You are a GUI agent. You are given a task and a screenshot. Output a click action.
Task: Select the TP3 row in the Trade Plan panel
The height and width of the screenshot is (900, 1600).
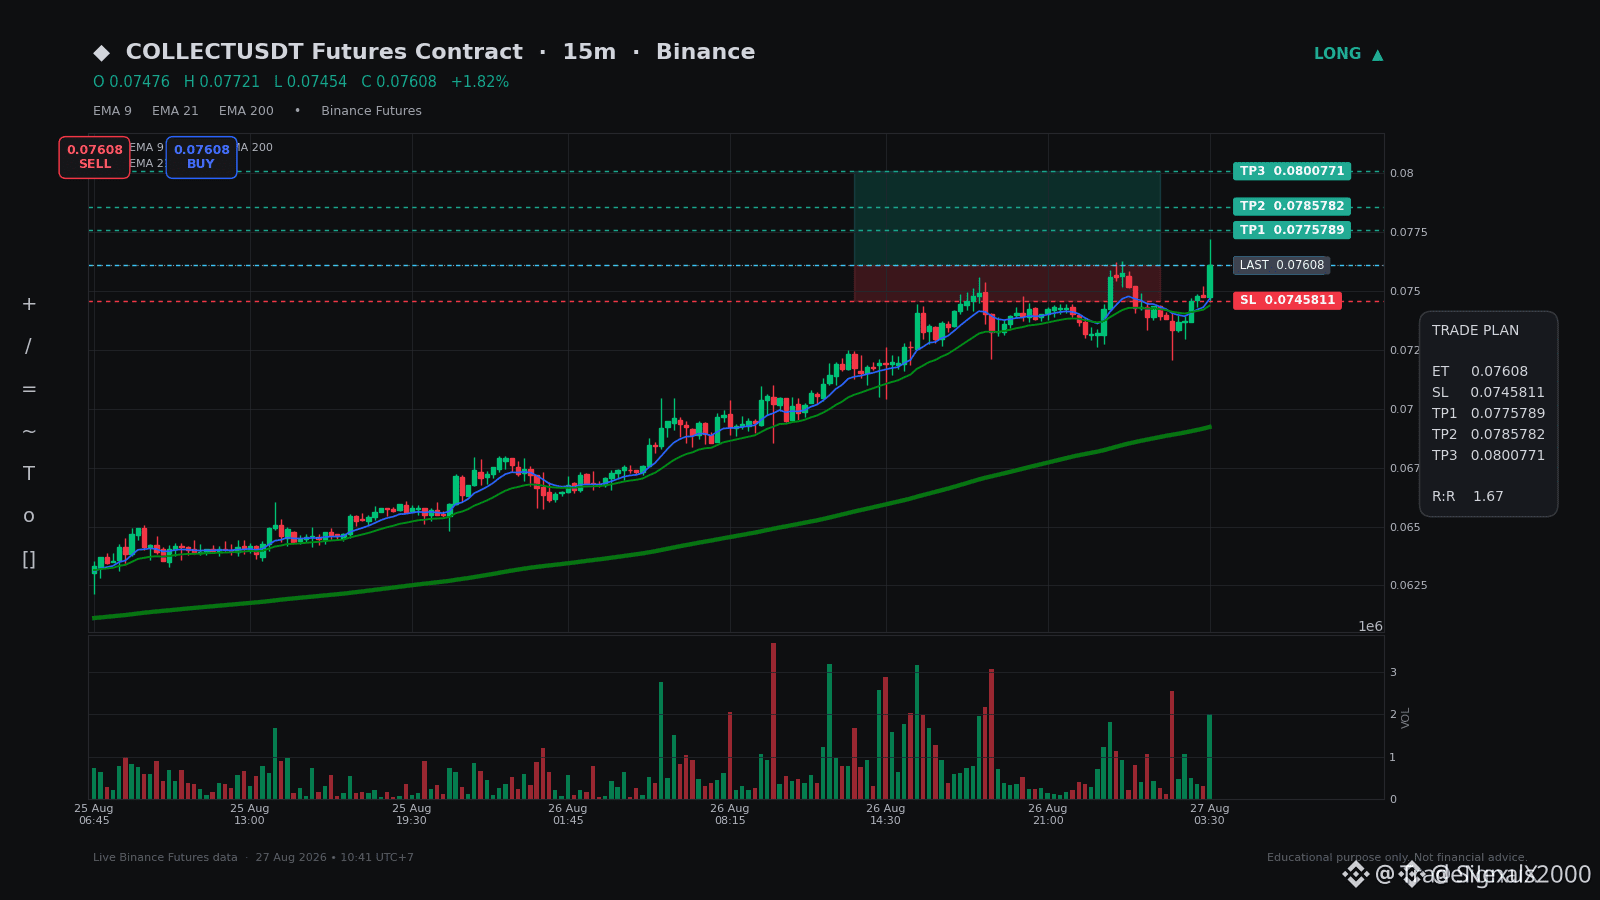tap(1488, 456)
